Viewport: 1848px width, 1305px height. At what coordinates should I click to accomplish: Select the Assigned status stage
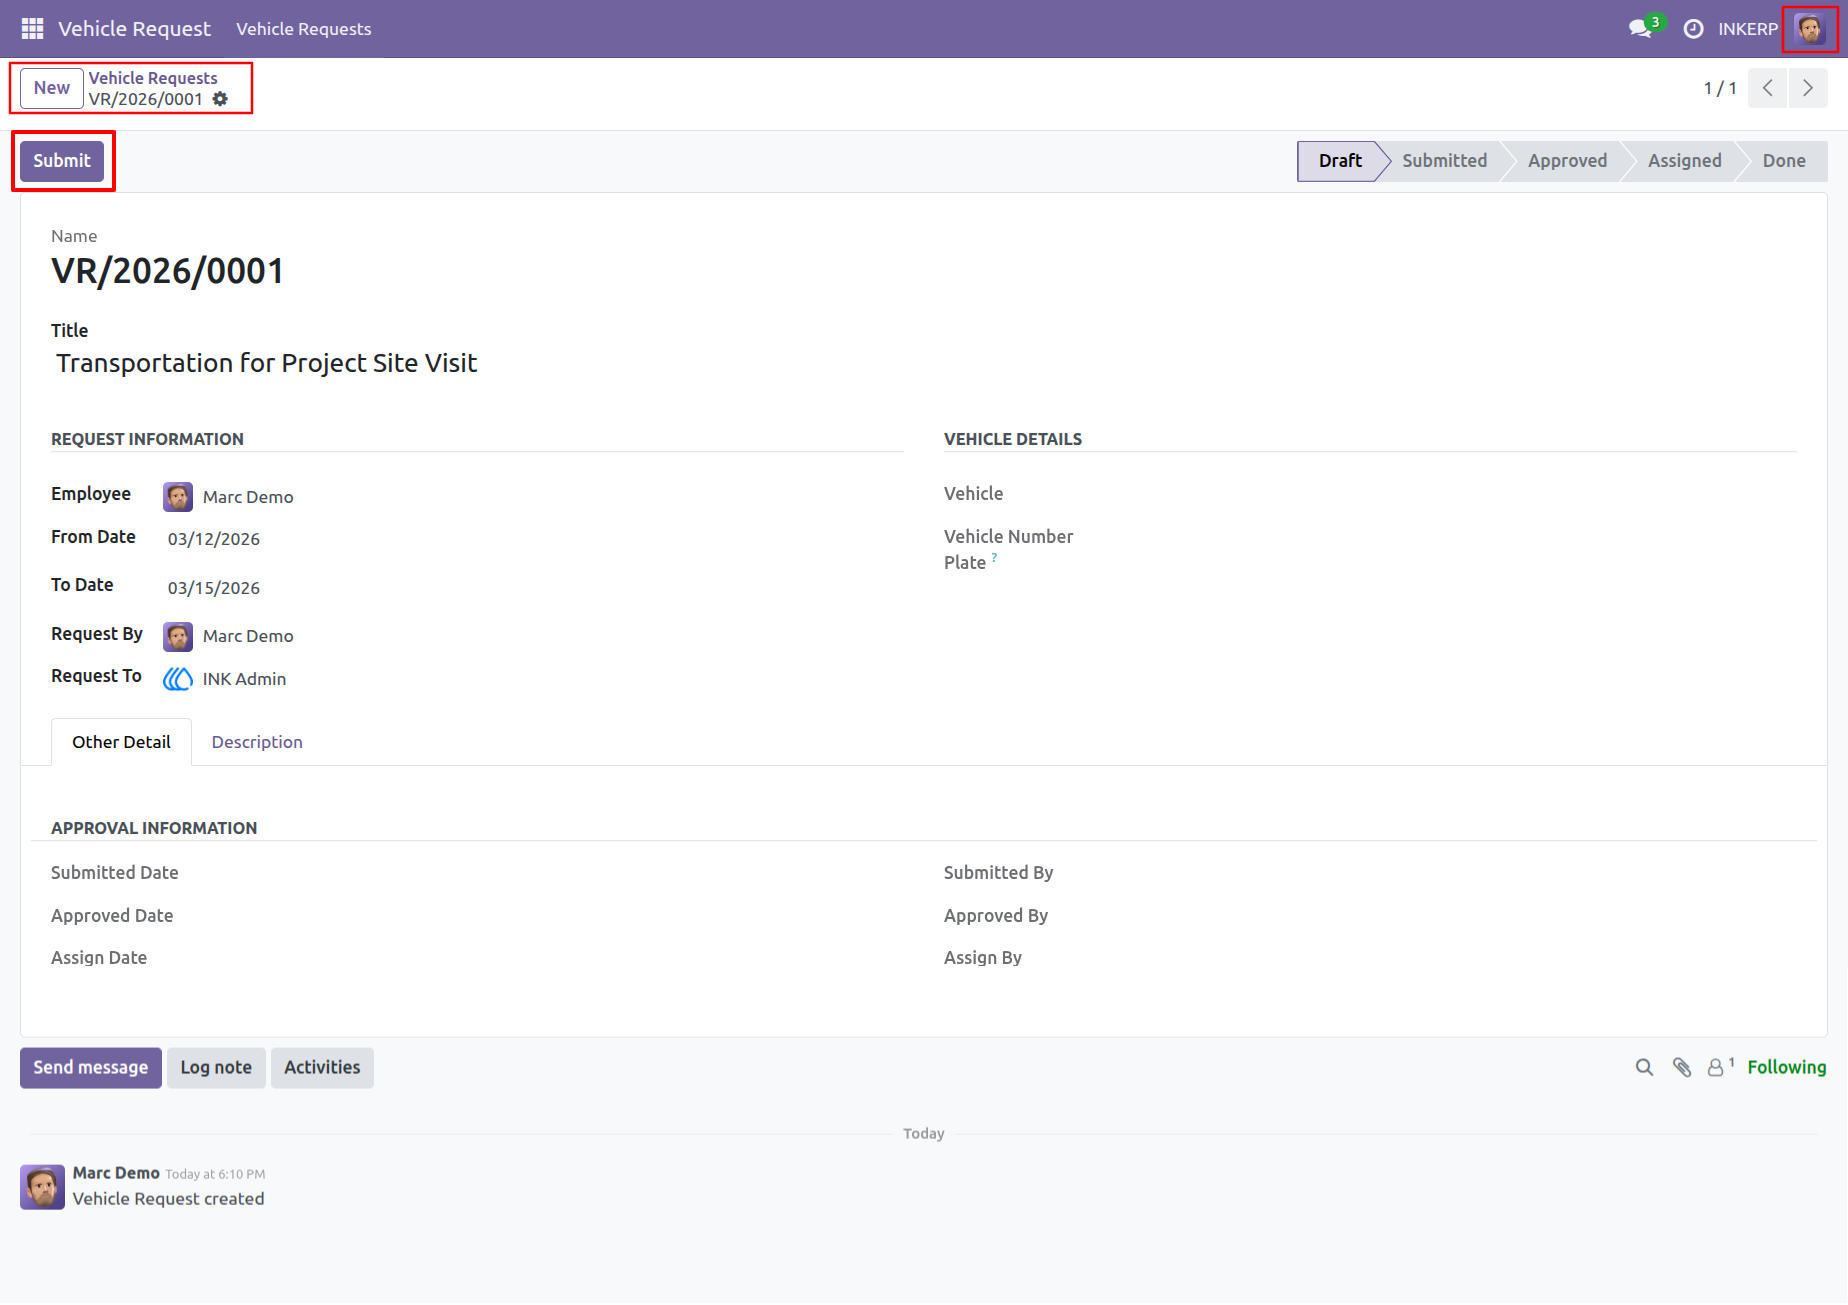click(1685, 161)
